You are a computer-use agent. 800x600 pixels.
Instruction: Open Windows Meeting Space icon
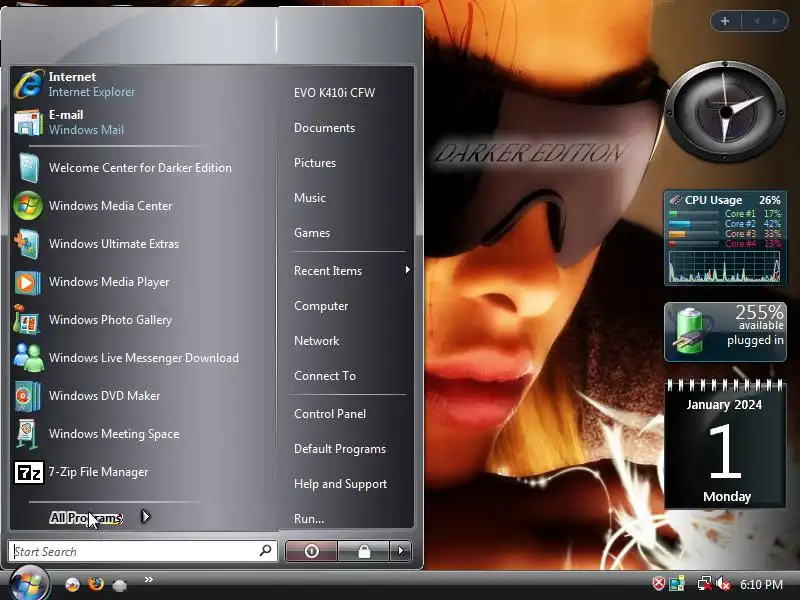tap(28, 434)
